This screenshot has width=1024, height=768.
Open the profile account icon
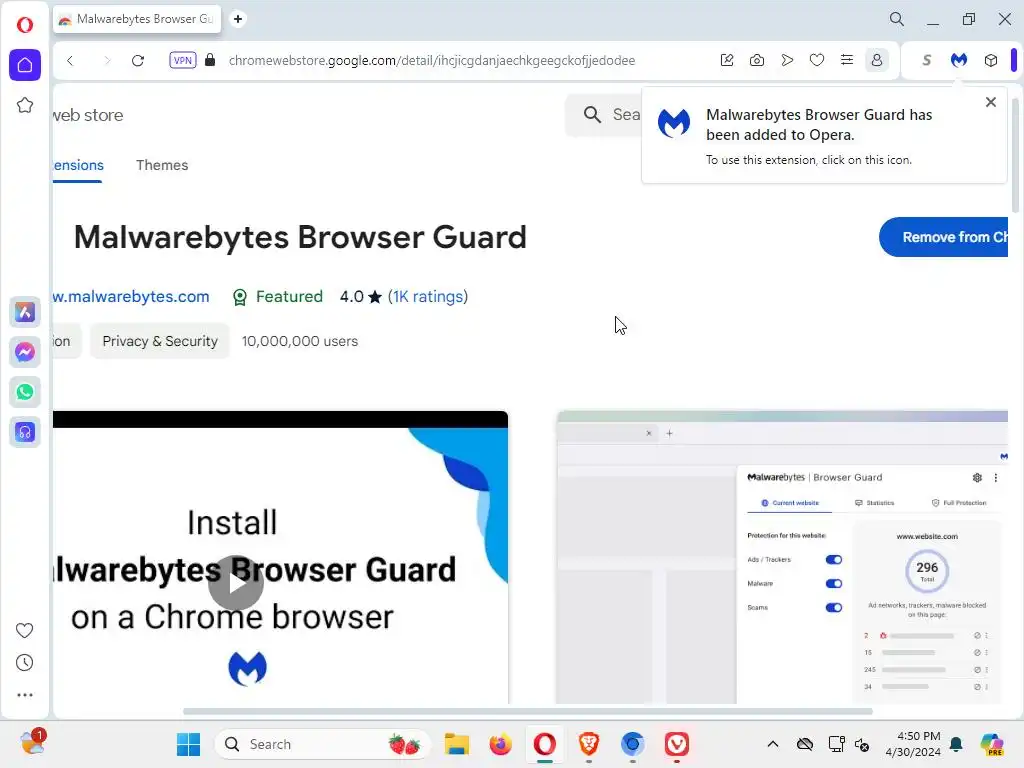coord(877,60)
